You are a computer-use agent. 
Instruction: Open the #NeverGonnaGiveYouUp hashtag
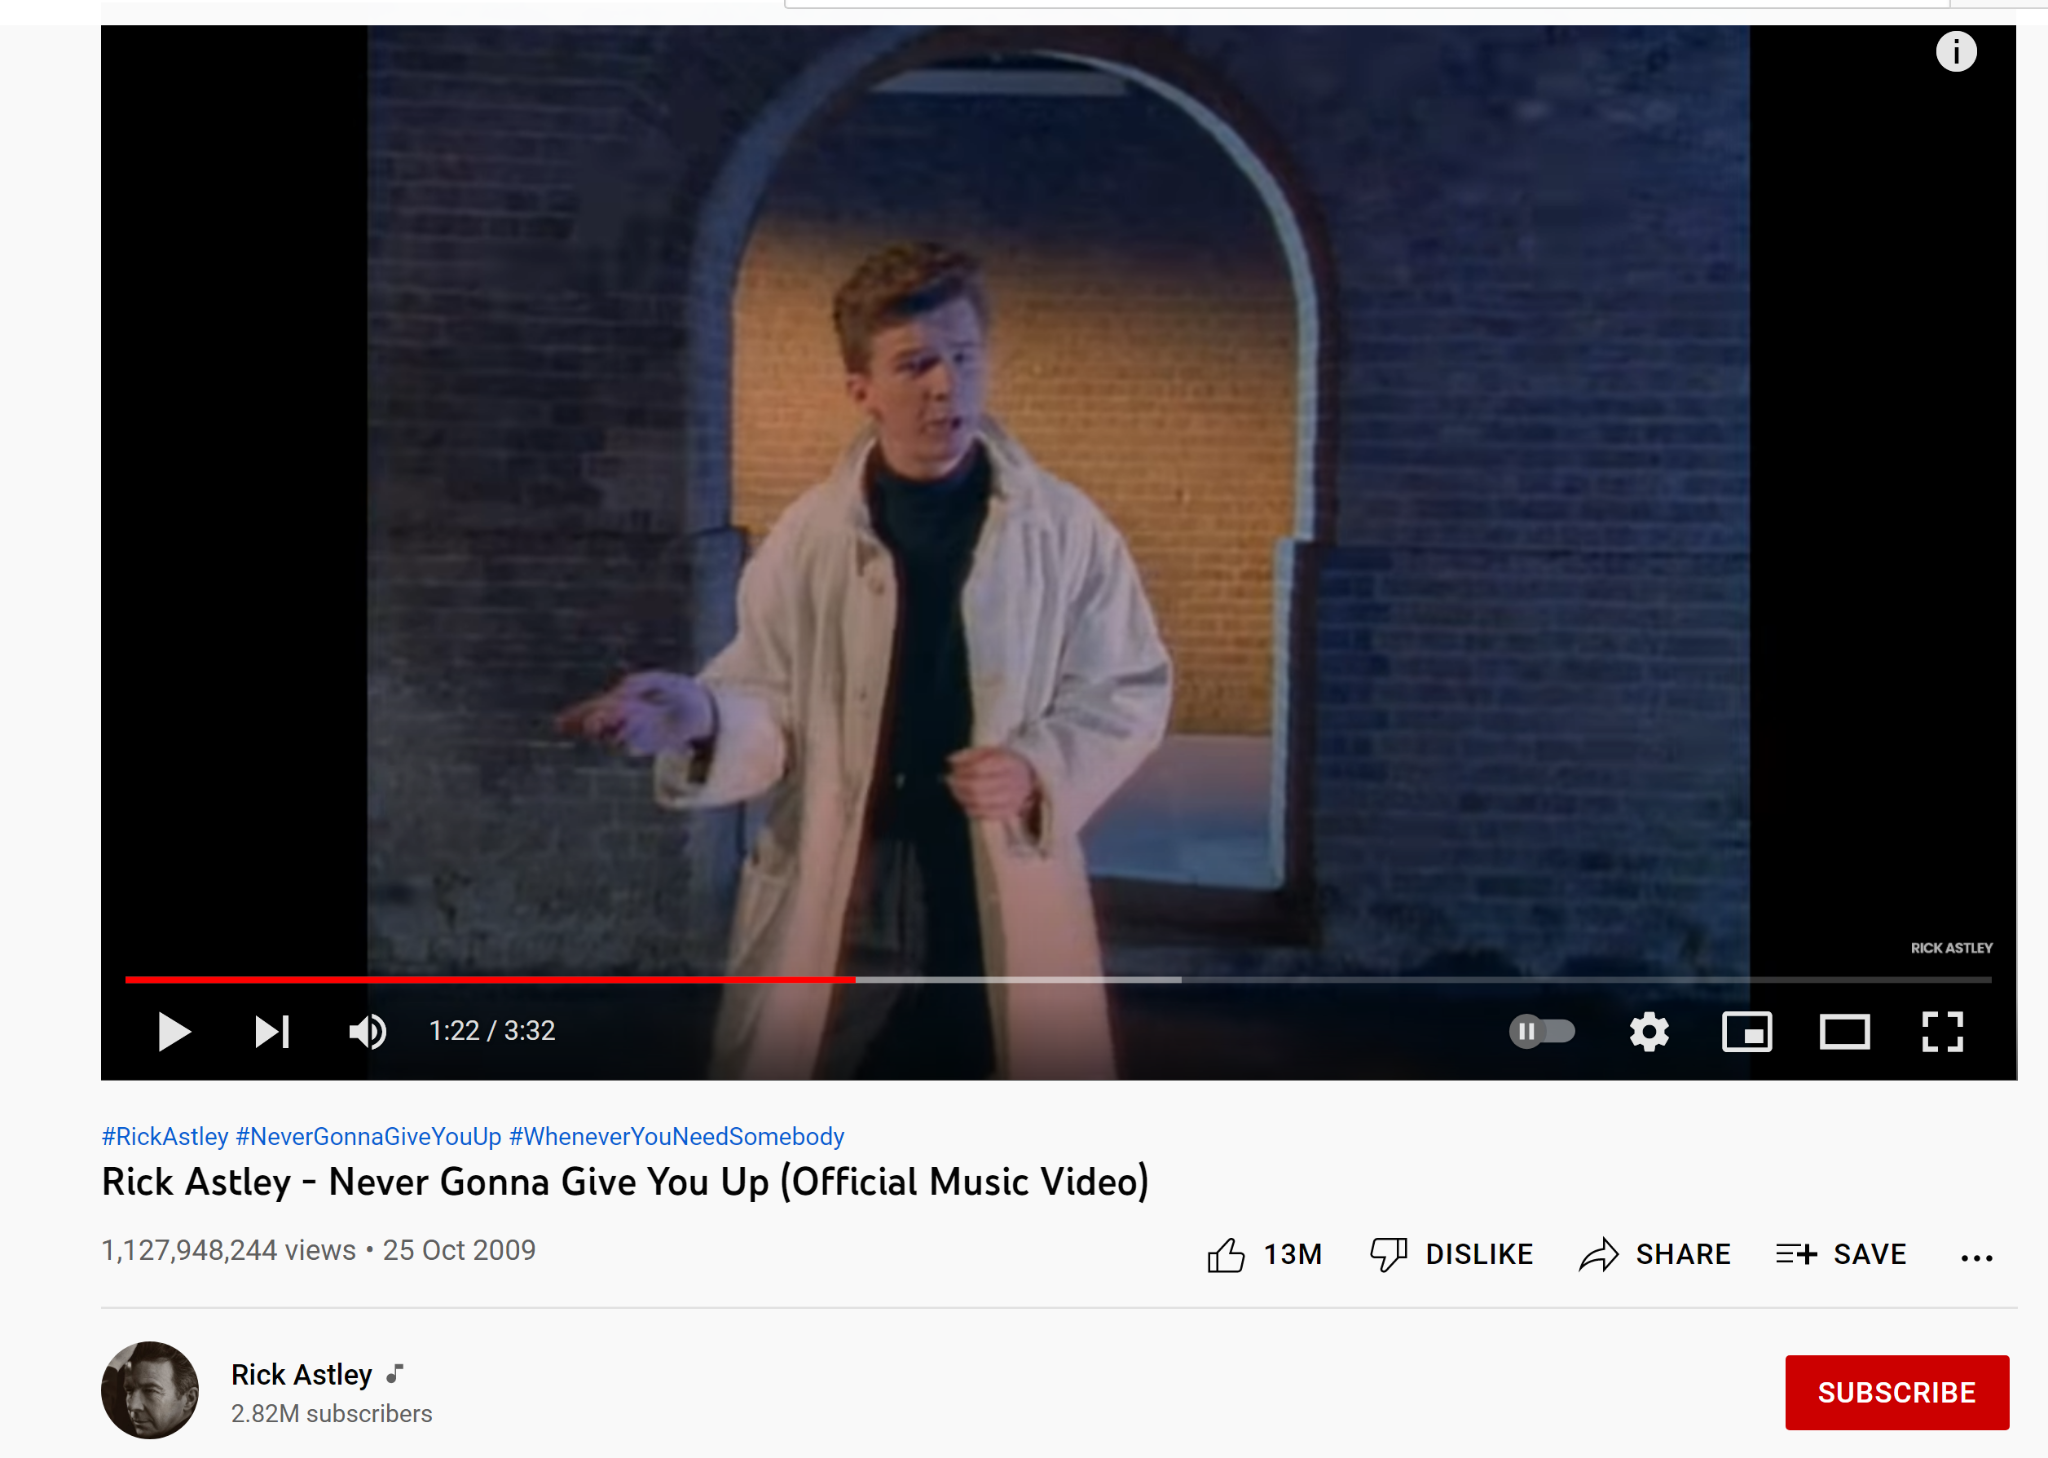(368, 1136)
